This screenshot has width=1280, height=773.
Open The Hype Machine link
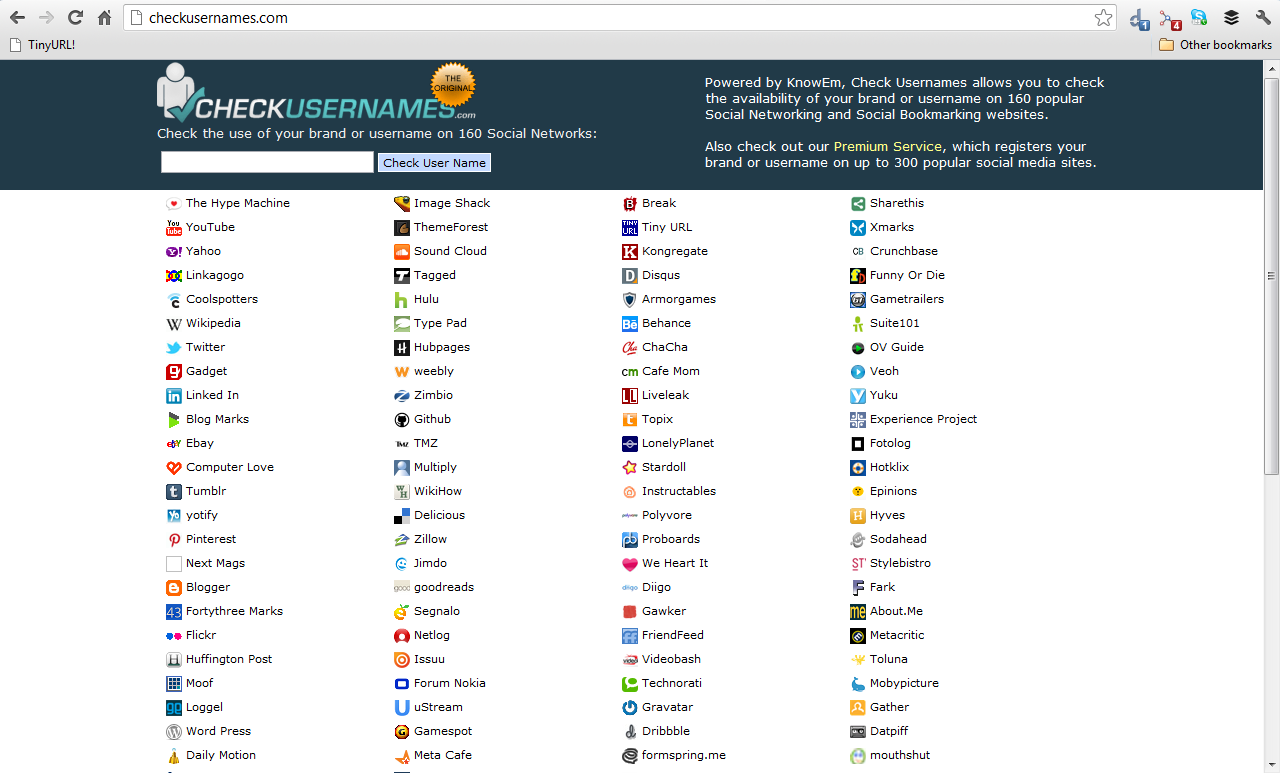tap(238, 203)
